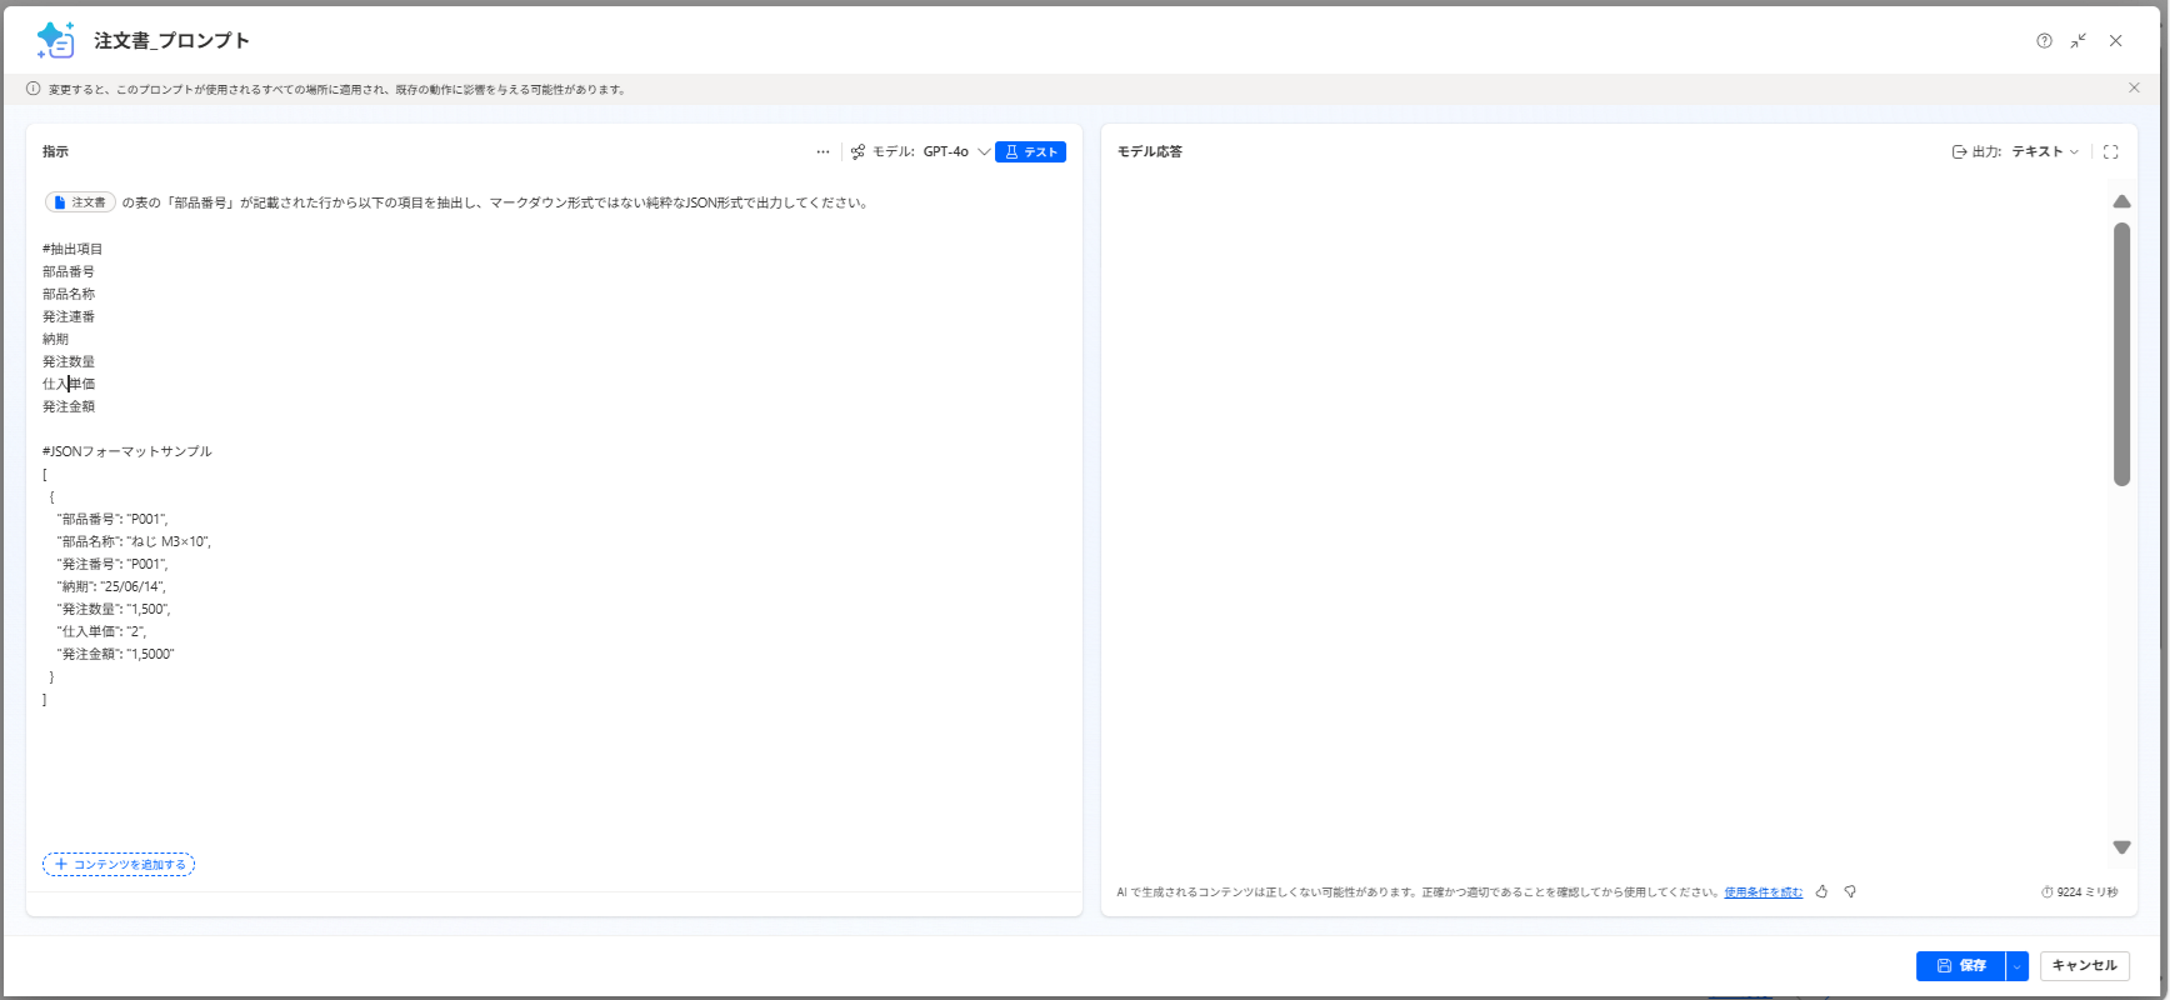Click the output icon beside 出力
Screen dimensions: 2170x1000
(x=1958, y=152)
